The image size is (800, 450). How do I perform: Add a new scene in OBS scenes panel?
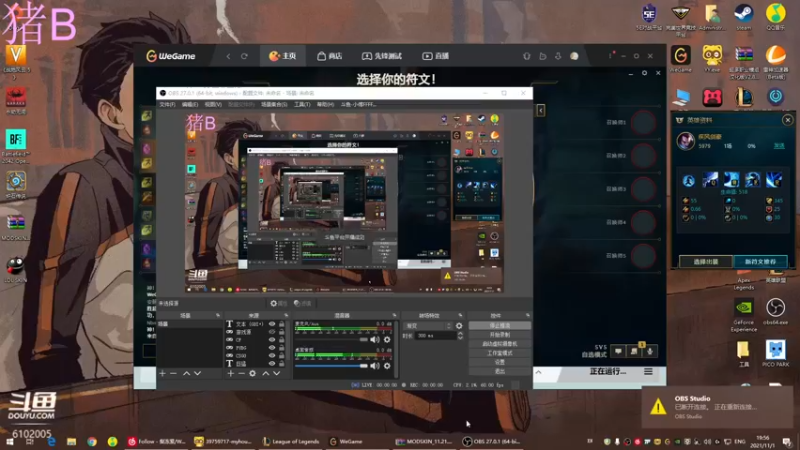tap(162, 373)
